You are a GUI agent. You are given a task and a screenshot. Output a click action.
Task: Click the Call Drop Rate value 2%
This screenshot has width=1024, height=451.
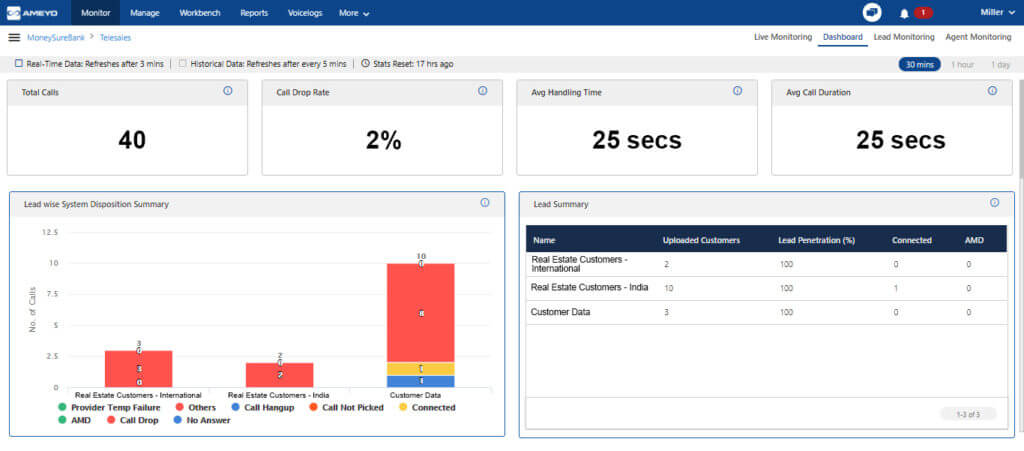(383, 140)
